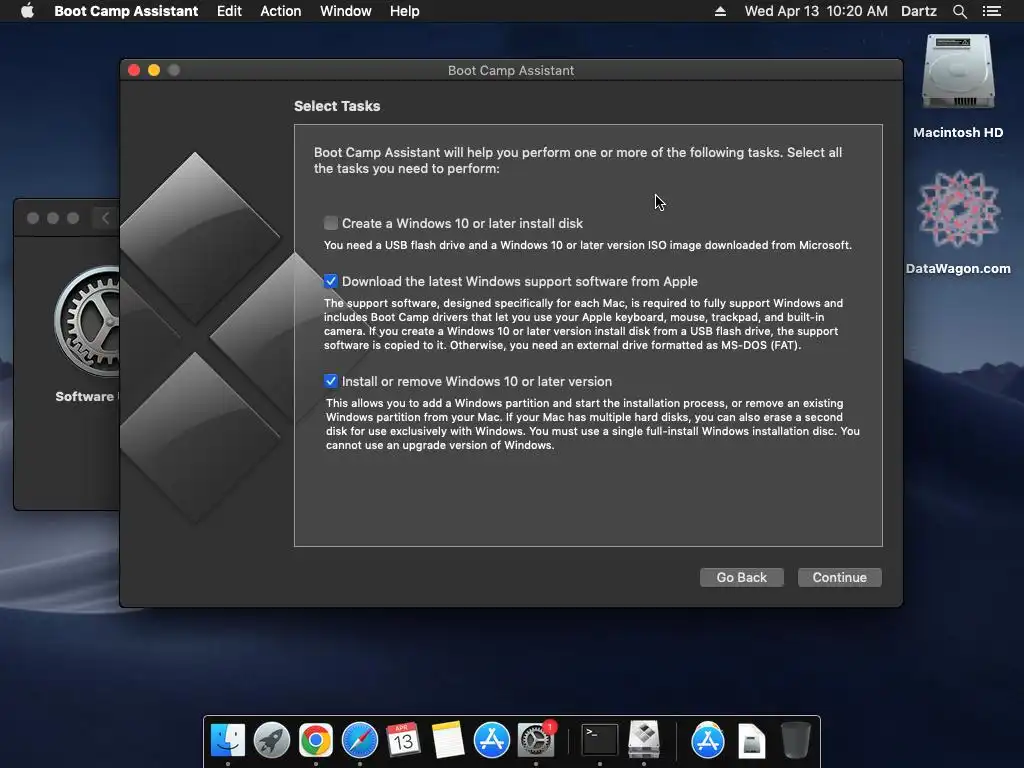Click back chevron in background preferences window
1024x768 pixels.
coord(105,218)
